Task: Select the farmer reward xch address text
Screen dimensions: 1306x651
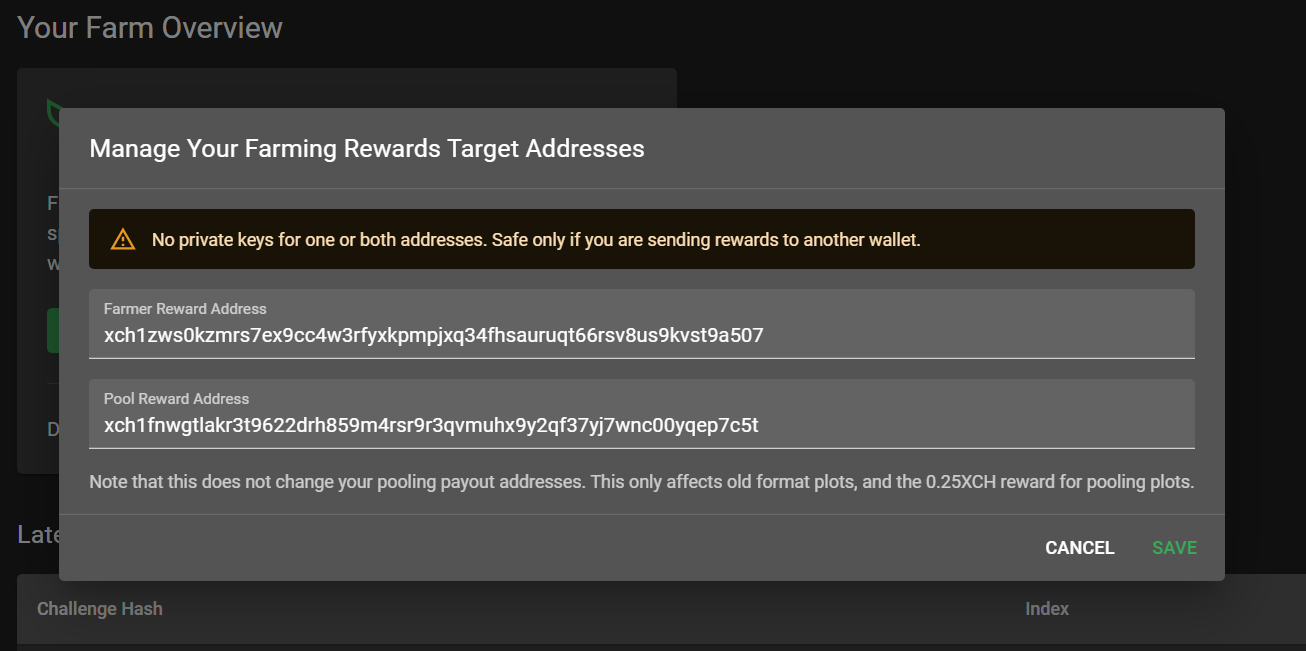Action: coord(434,334)
